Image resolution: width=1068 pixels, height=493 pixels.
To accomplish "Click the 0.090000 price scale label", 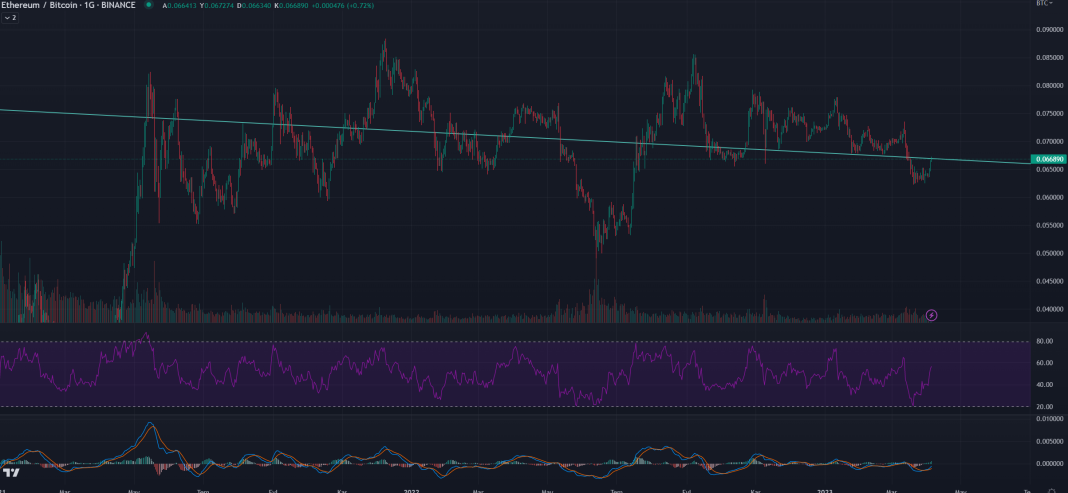I will [1049, 30].
